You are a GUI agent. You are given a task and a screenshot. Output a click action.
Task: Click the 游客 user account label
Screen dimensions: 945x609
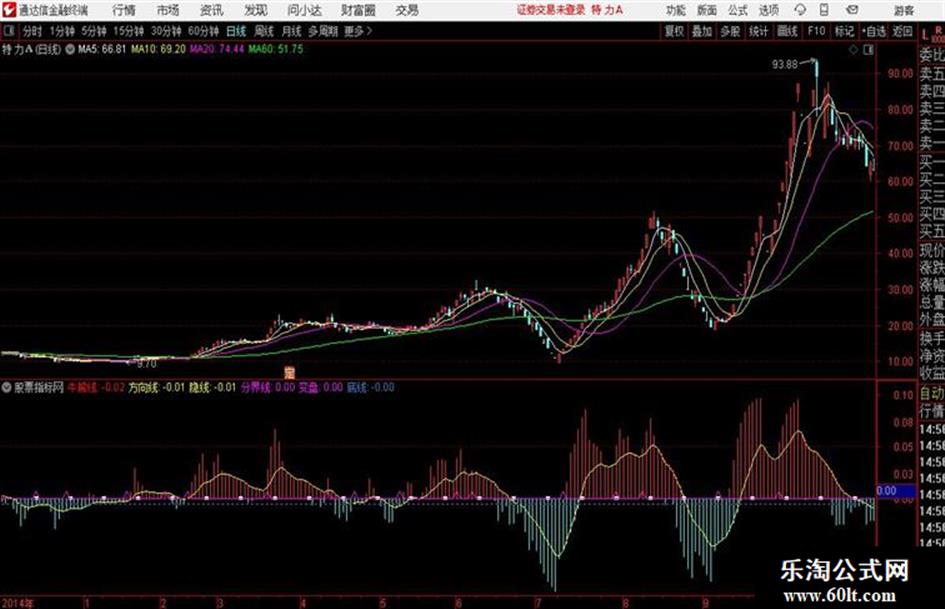904,10
